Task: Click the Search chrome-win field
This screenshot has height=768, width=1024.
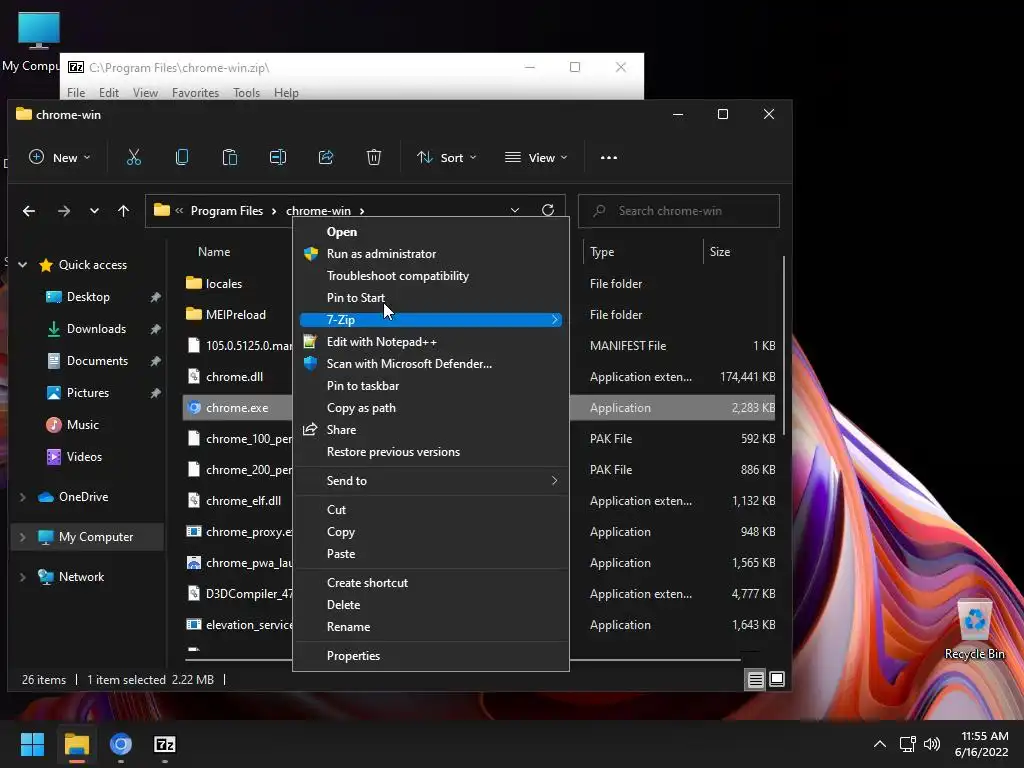Action: click(679, 211)
